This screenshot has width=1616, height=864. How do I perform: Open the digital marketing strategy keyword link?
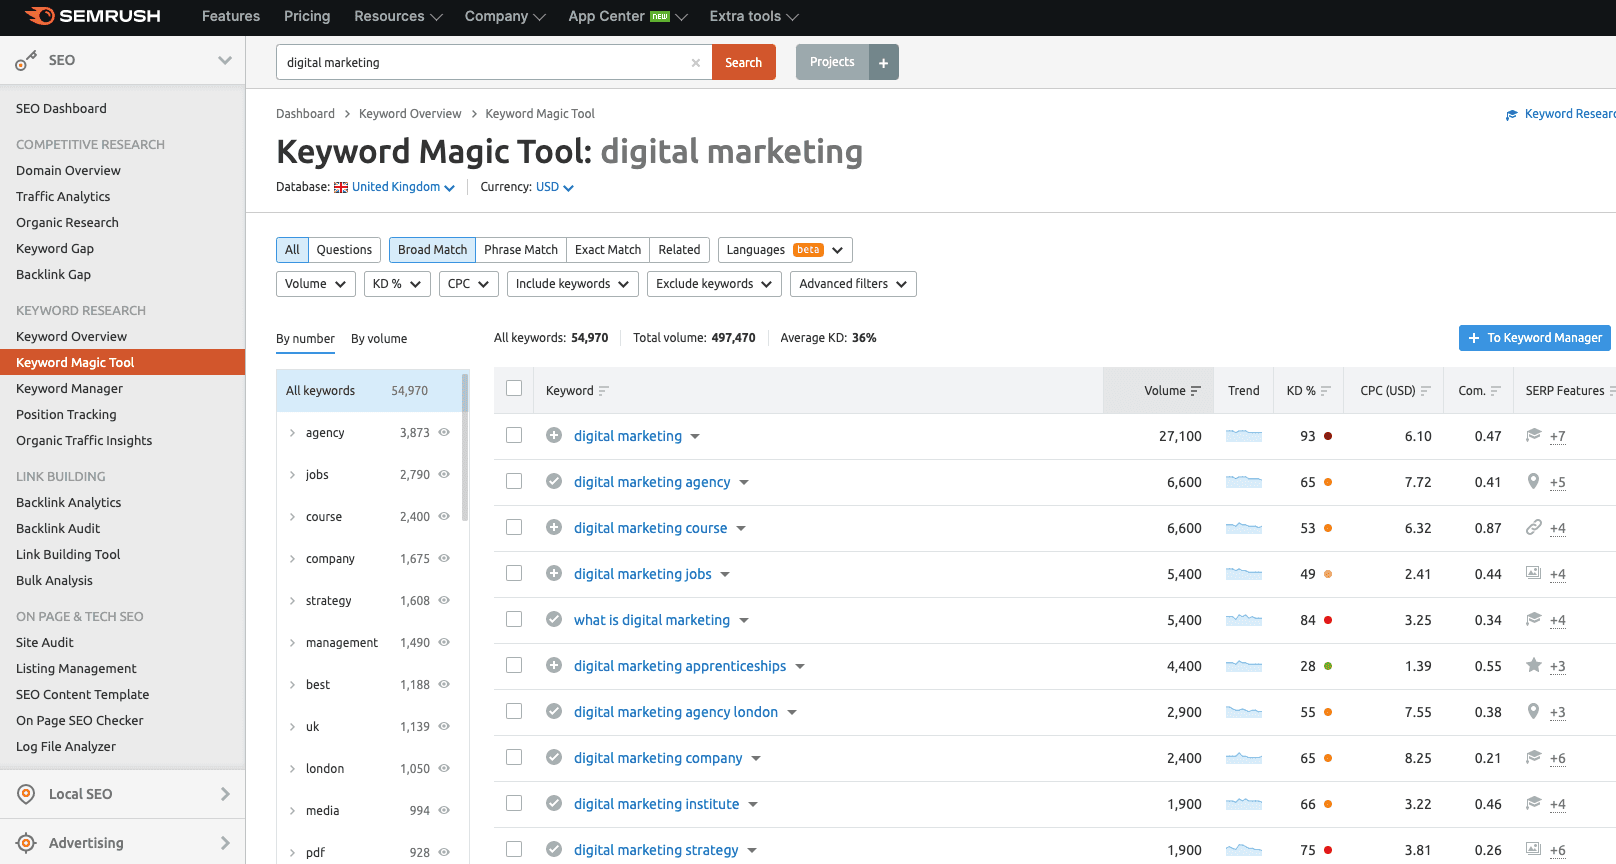[x=656, y=850]
